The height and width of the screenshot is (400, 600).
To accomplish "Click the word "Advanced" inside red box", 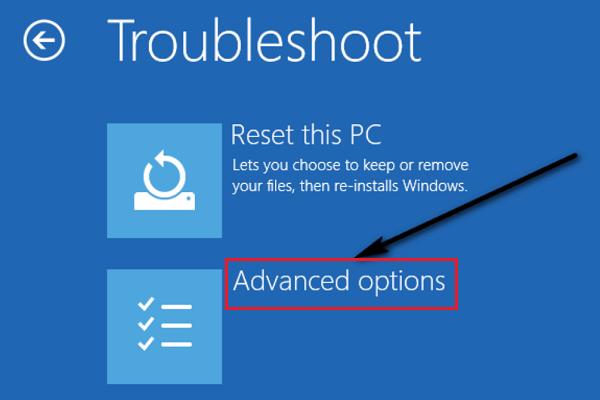I will [291, 280].
